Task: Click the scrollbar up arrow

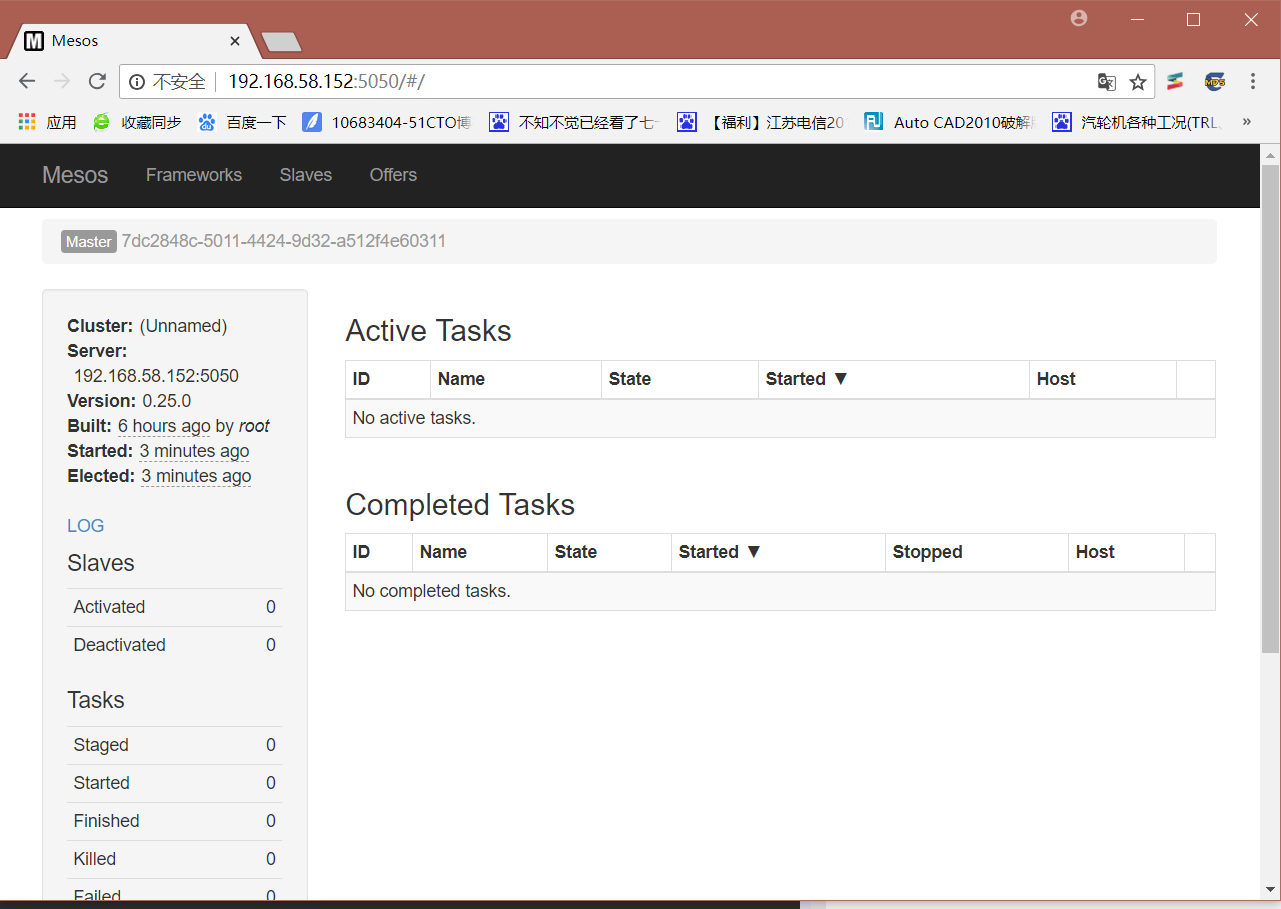Action: (x=1270, y=154)
